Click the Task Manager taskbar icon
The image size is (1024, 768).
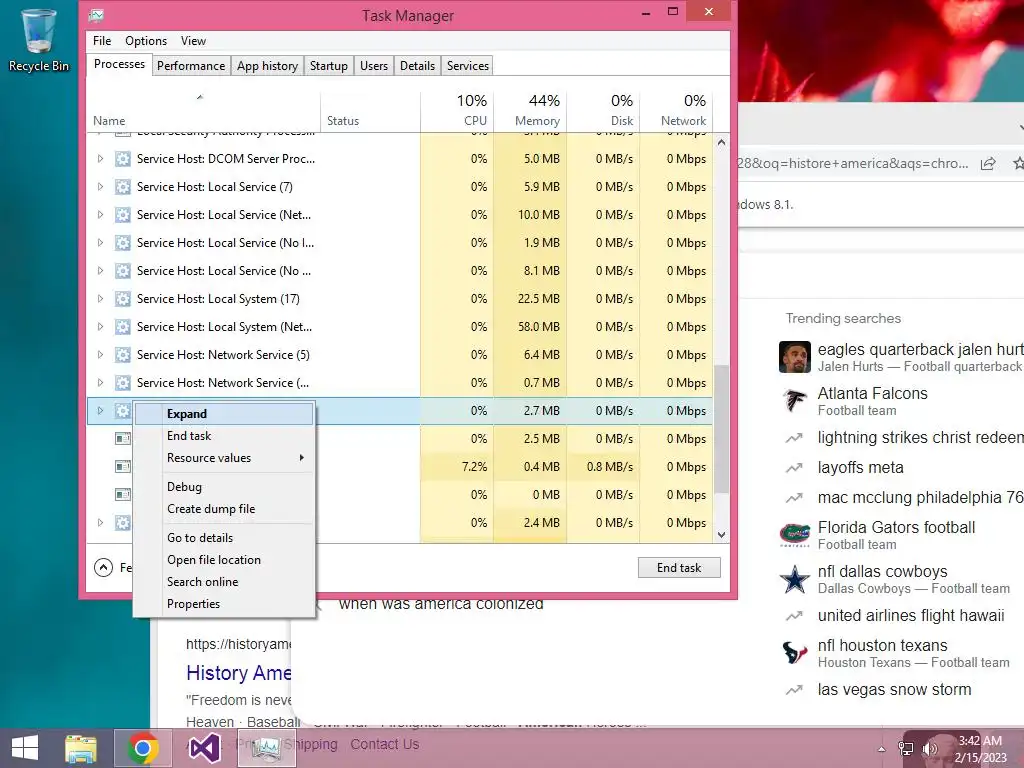point(266,748)
